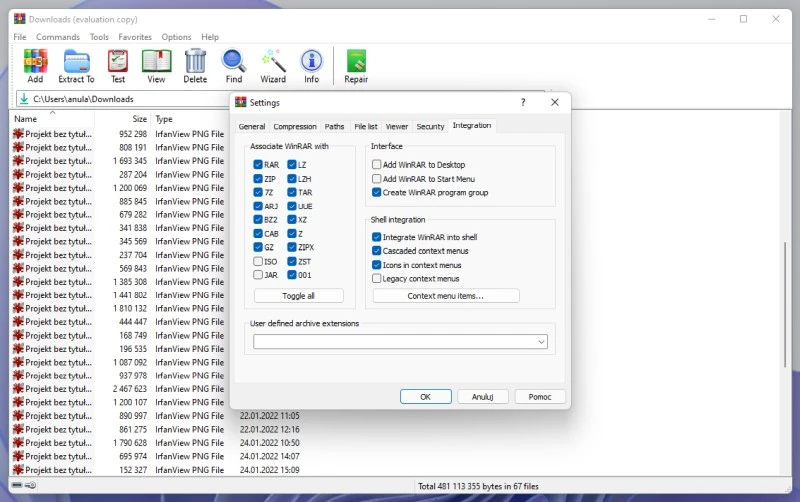Enable the ISO association checkbox
This screenshot has height=502, width=800.
pos(258,261)
